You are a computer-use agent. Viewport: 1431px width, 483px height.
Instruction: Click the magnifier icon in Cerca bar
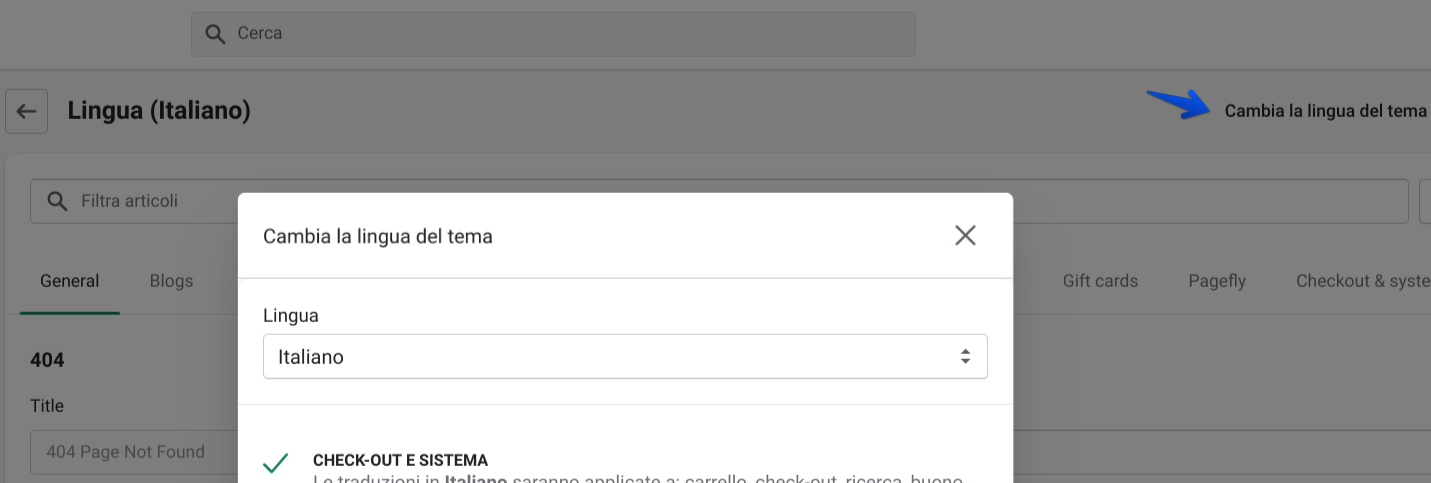coord(215,34)
